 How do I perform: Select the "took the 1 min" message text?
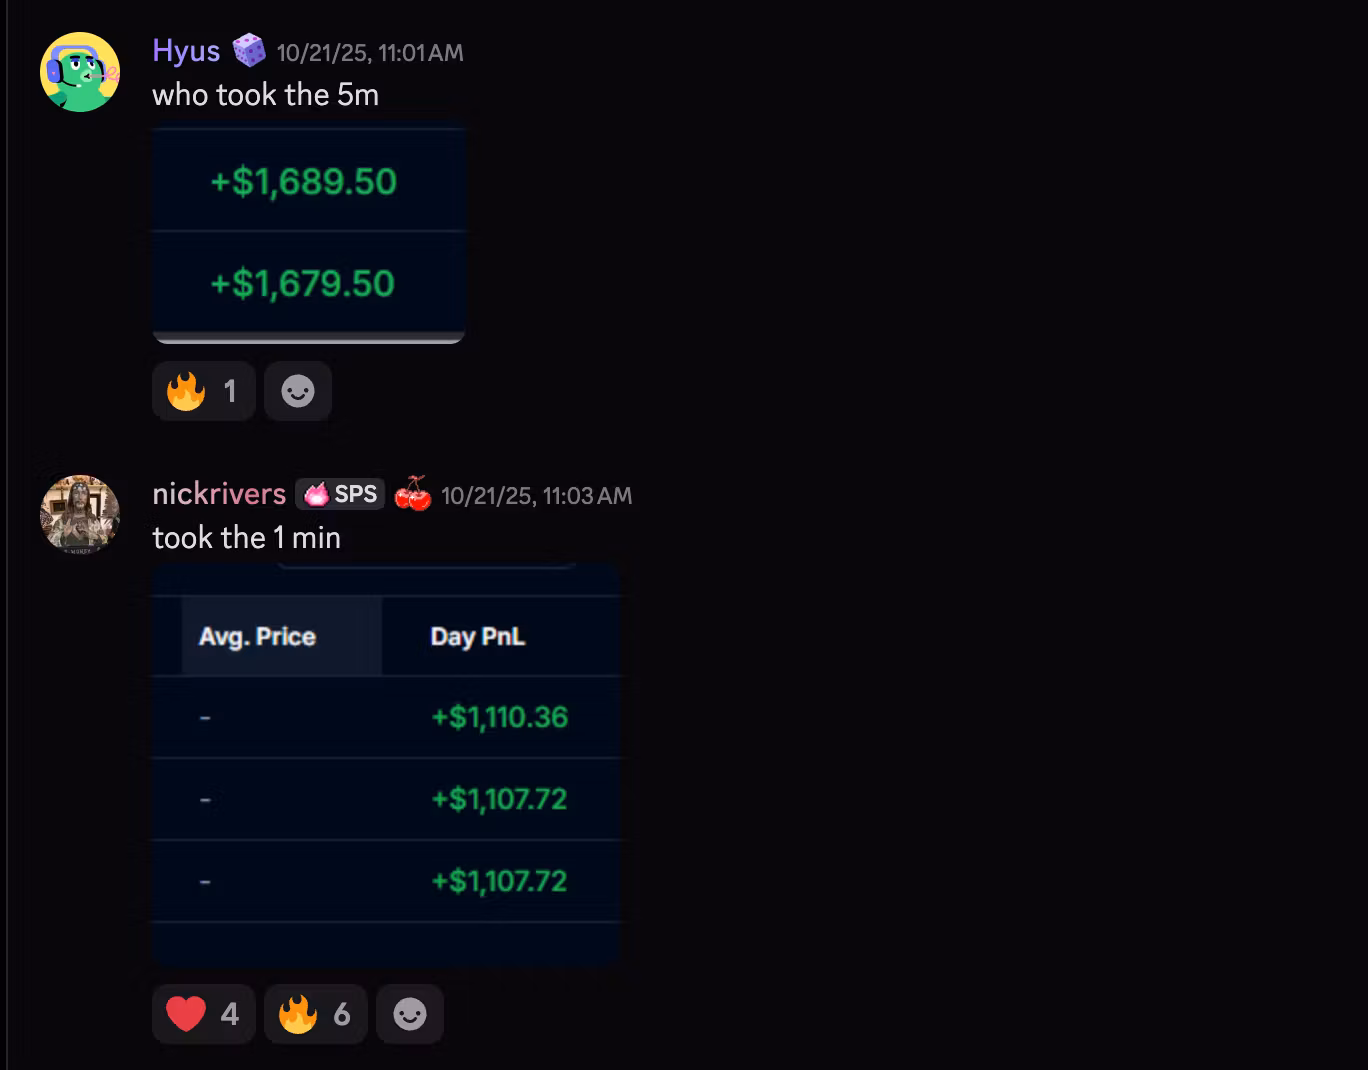[246, 538]
